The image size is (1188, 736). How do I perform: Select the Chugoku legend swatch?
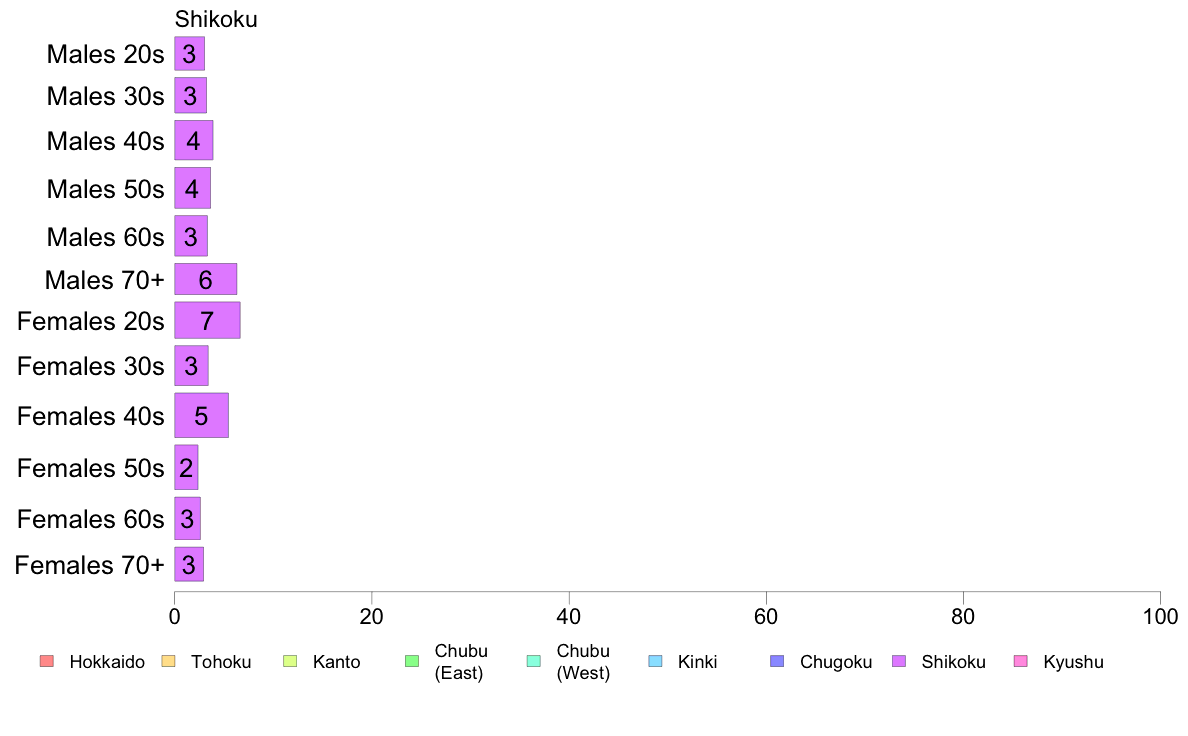pyautogui.click(x=777, y=661)
